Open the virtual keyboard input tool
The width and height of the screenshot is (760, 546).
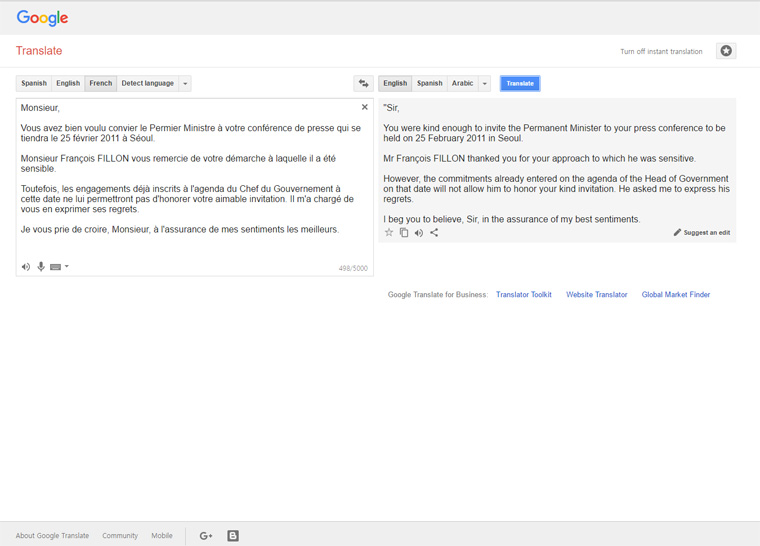(55, 267)
